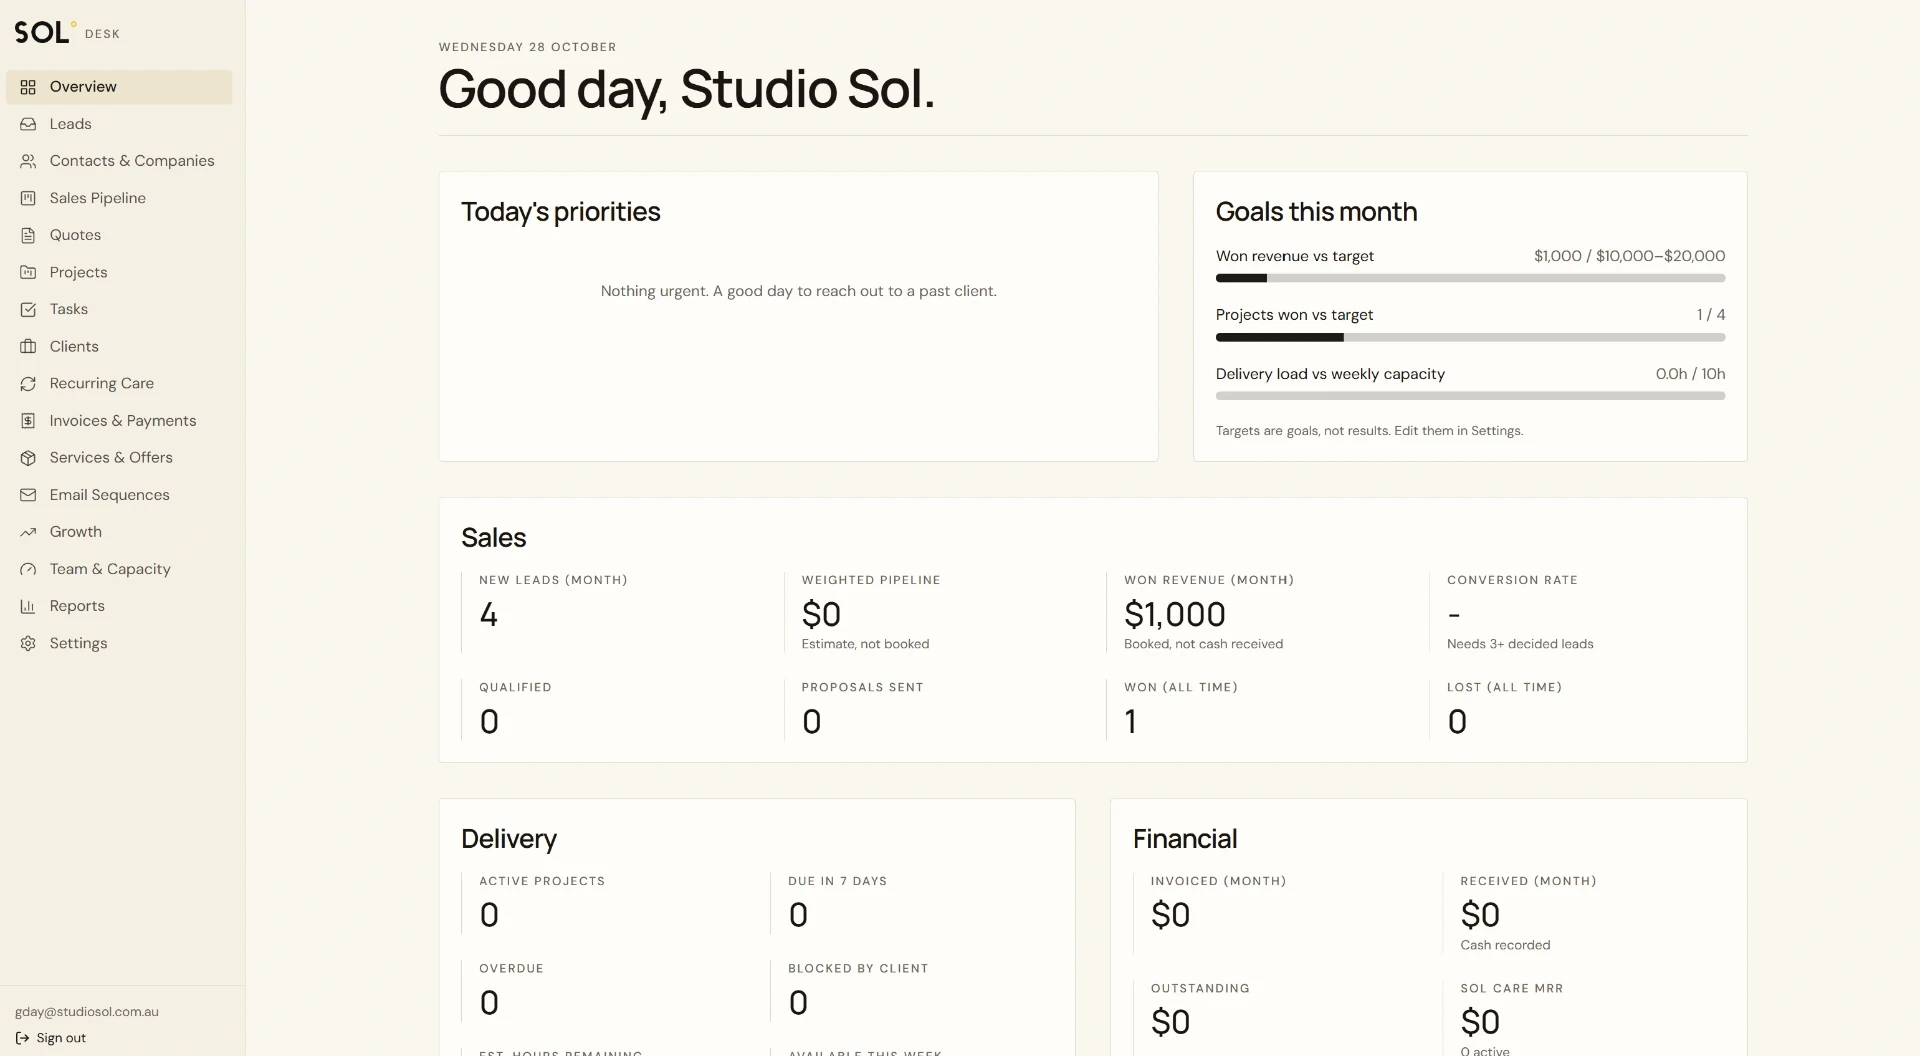The height and width of the screenshot is (1056, 1920).
Task: Click the gday@studiosol.com.au account email
Action: (87, 1012)
